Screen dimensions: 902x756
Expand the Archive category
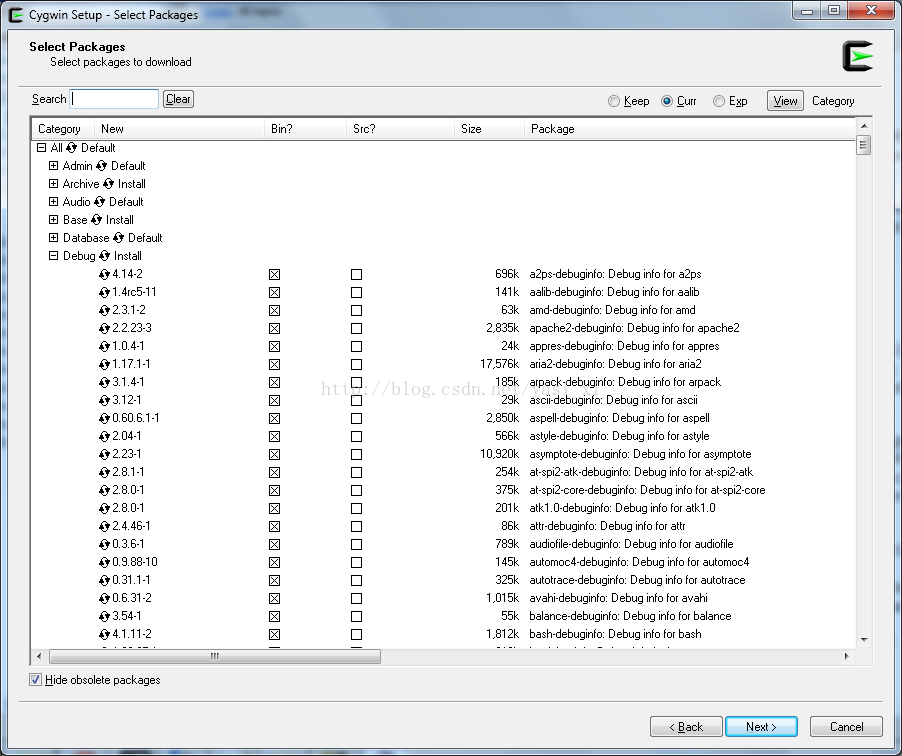click(x=53, y=184)
